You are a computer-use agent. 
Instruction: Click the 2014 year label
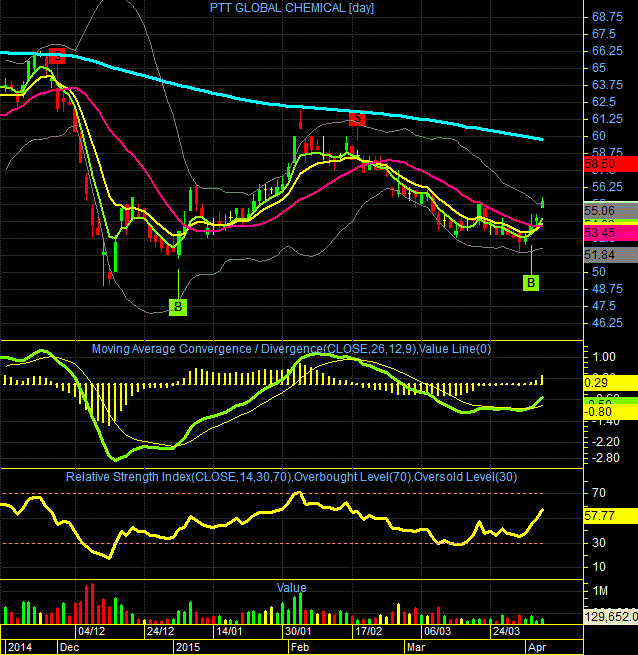(x=20, y=647)
